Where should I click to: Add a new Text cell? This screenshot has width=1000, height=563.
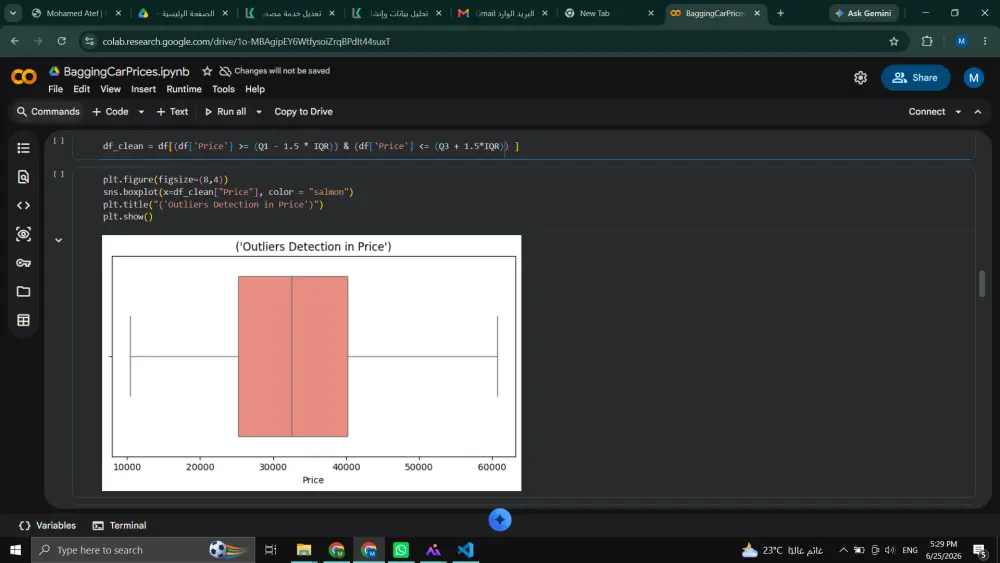tap(172, 112)
